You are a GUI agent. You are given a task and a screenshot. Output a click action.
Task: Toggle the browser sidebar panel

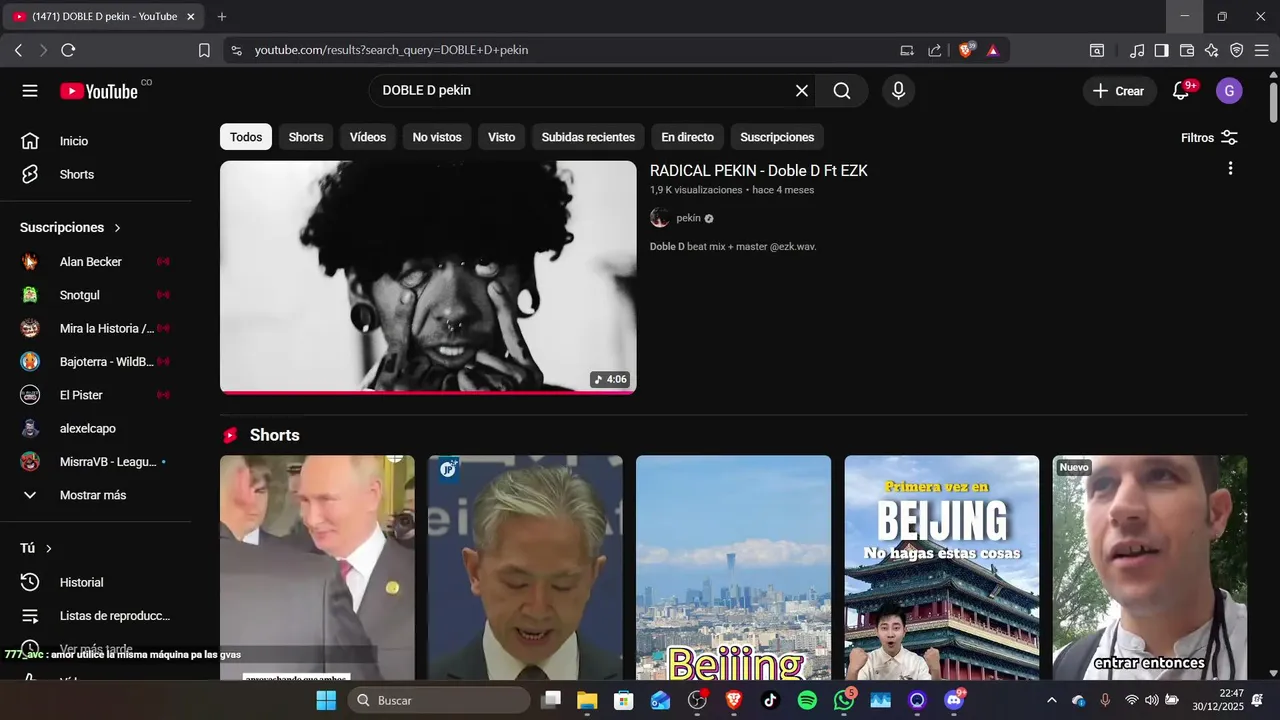pyautogui.click(x=1161, y=50)
